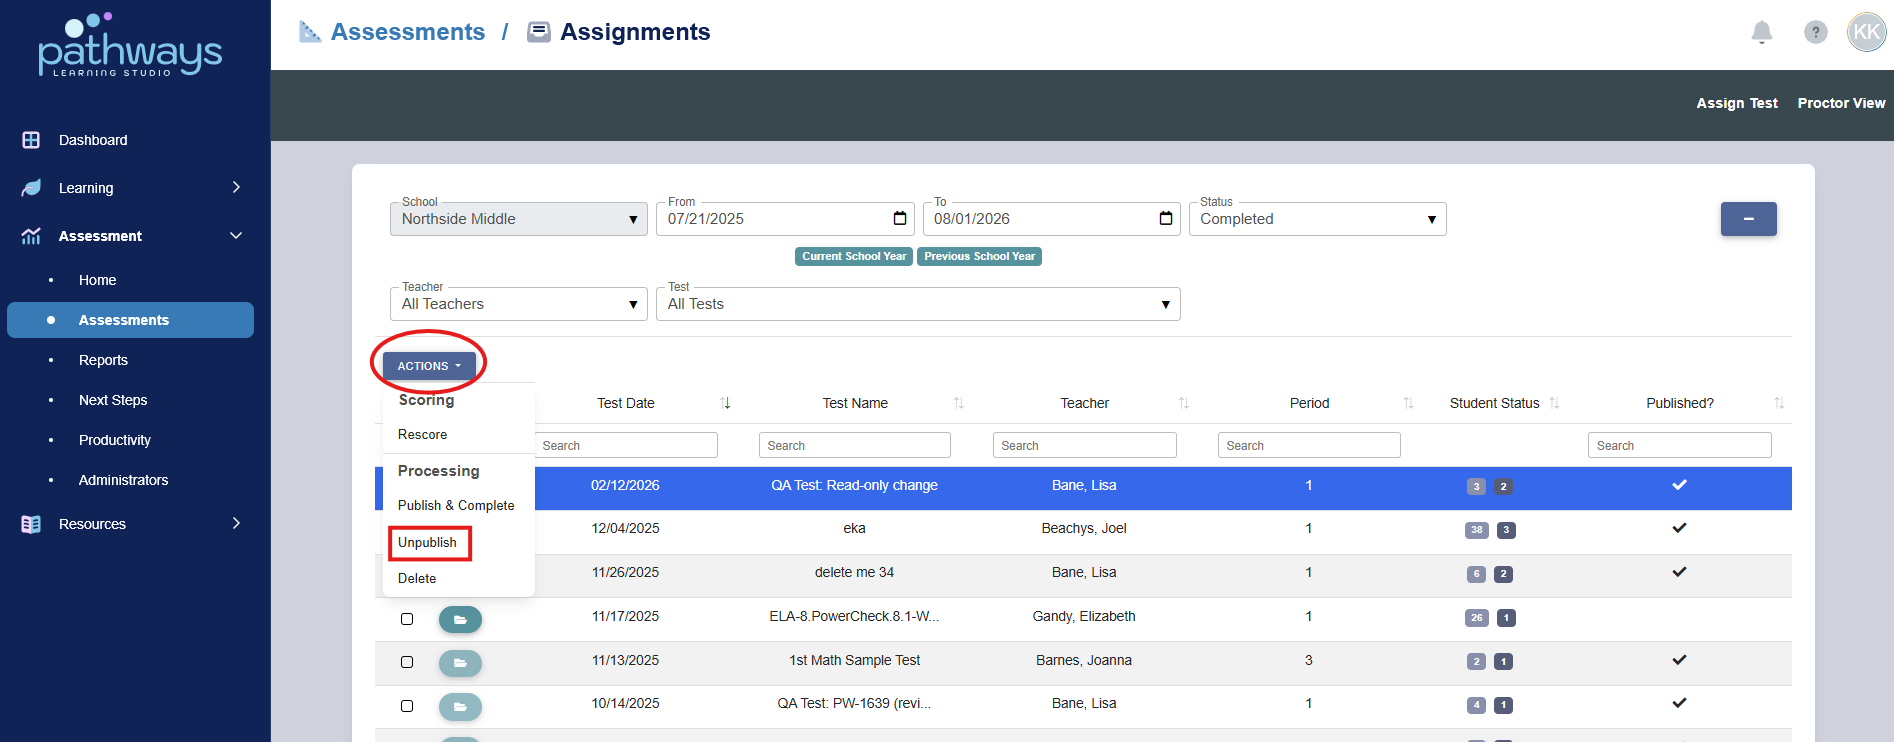Open the School dropdown Northside Middle
The height and width of the screenshot is (742, 1894).
point(519,219)
